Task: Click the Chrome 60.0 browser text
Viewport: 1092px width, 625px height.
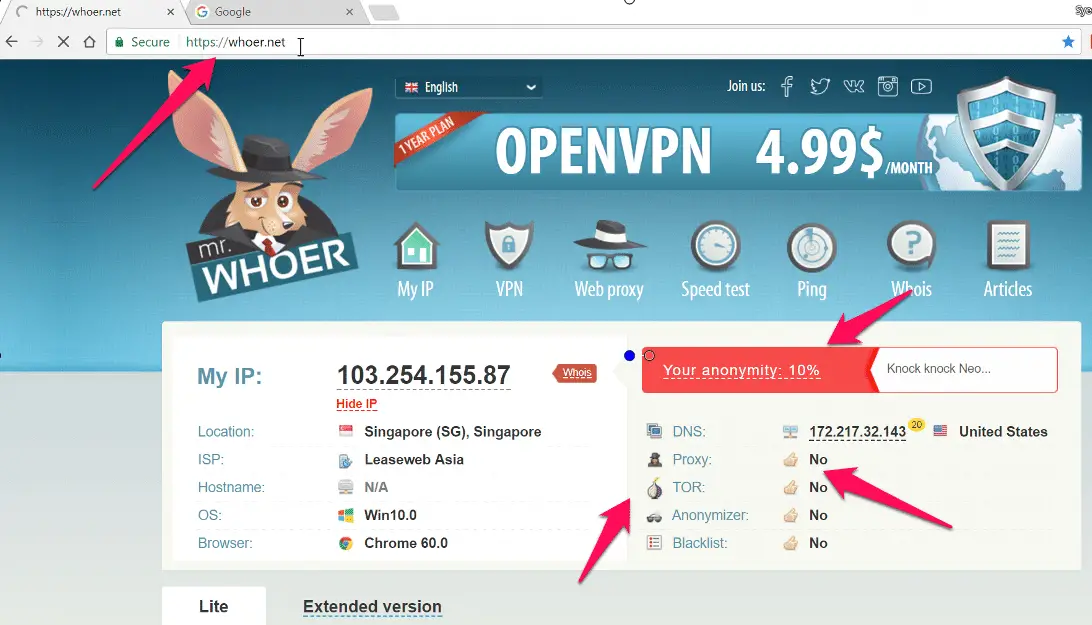Action: tap(406, 543)
